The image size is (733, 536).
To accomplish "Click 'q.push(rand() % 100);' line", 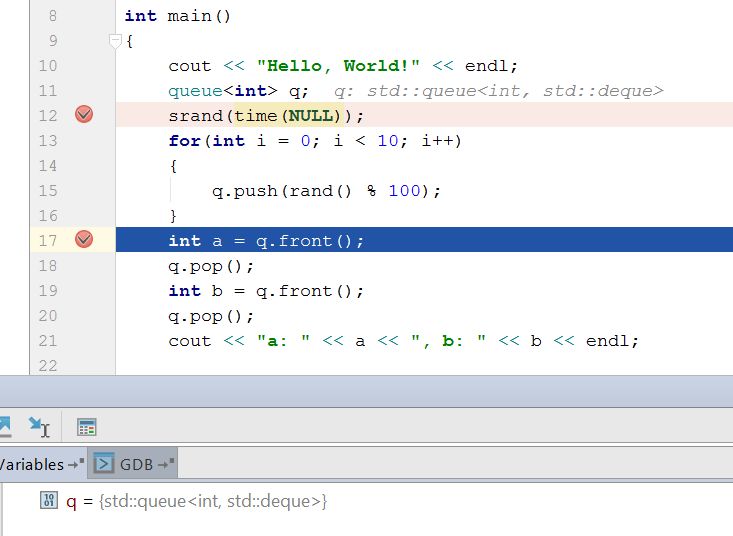I will (x=326, y=191).
